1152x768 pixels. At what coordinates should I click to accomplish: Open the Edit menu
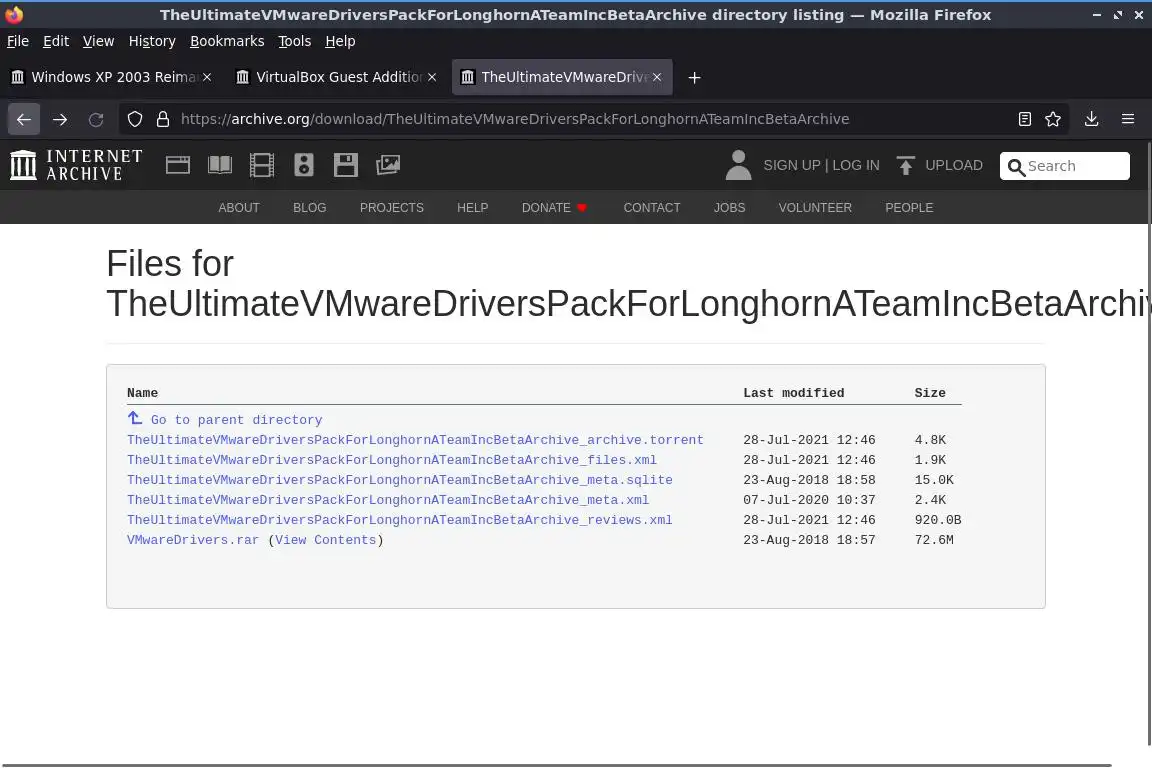click(x=56, y=41)
